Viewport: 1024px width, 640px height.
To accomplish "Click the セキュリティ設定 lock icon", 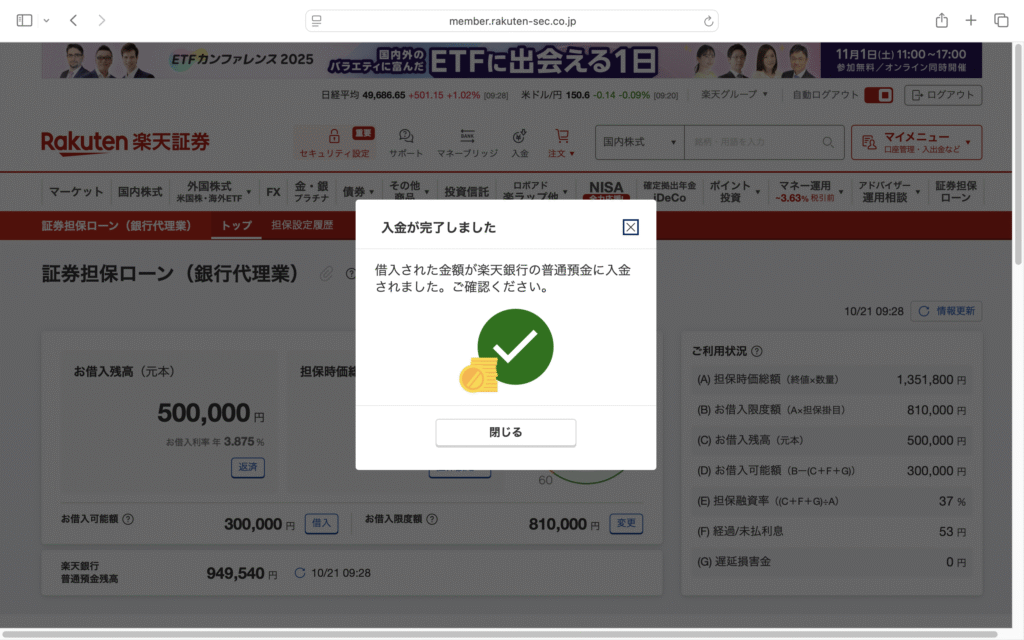I will 334,136.
